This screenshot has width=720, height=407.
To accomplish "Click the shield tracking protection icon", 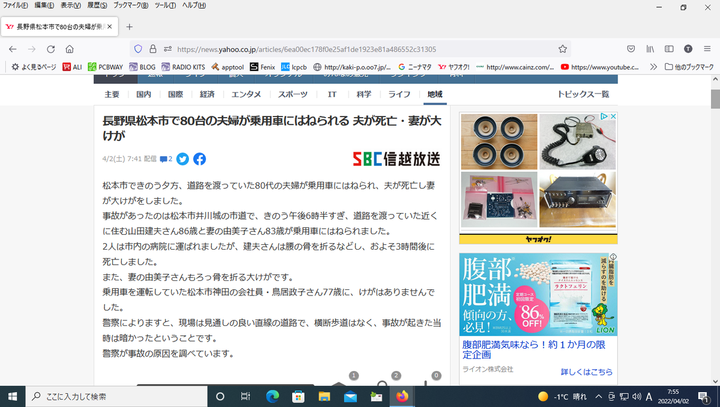I will (x=138, y=48).
